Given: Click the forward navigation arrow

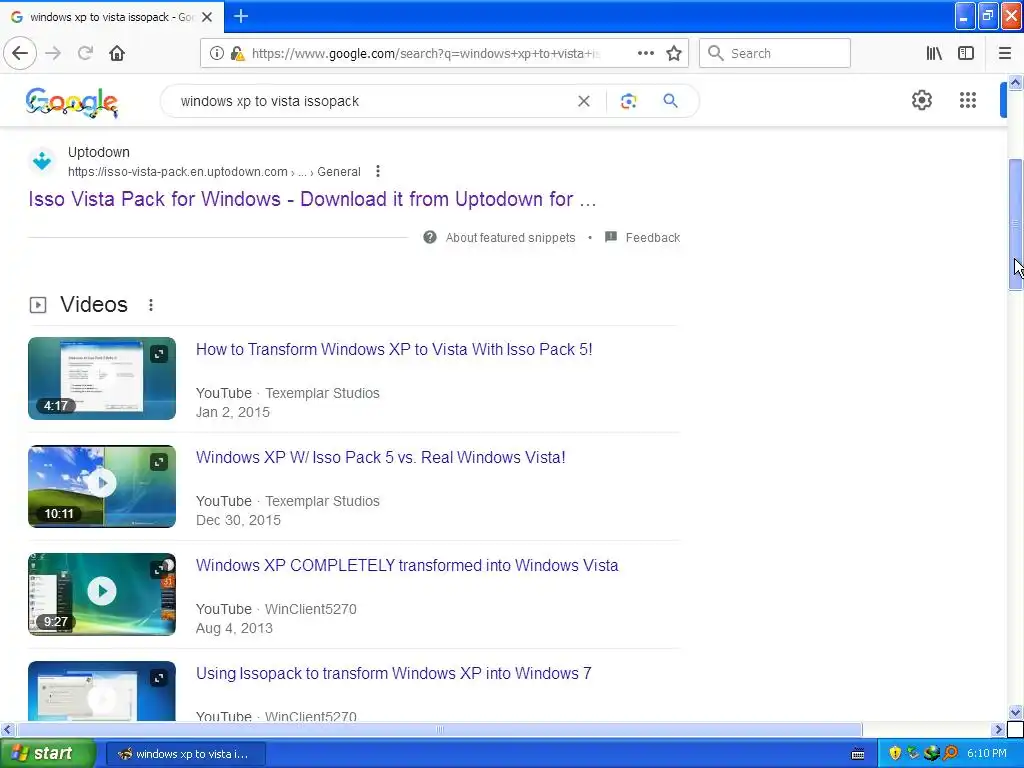Looking at the screenshot, I should (54, 54).
